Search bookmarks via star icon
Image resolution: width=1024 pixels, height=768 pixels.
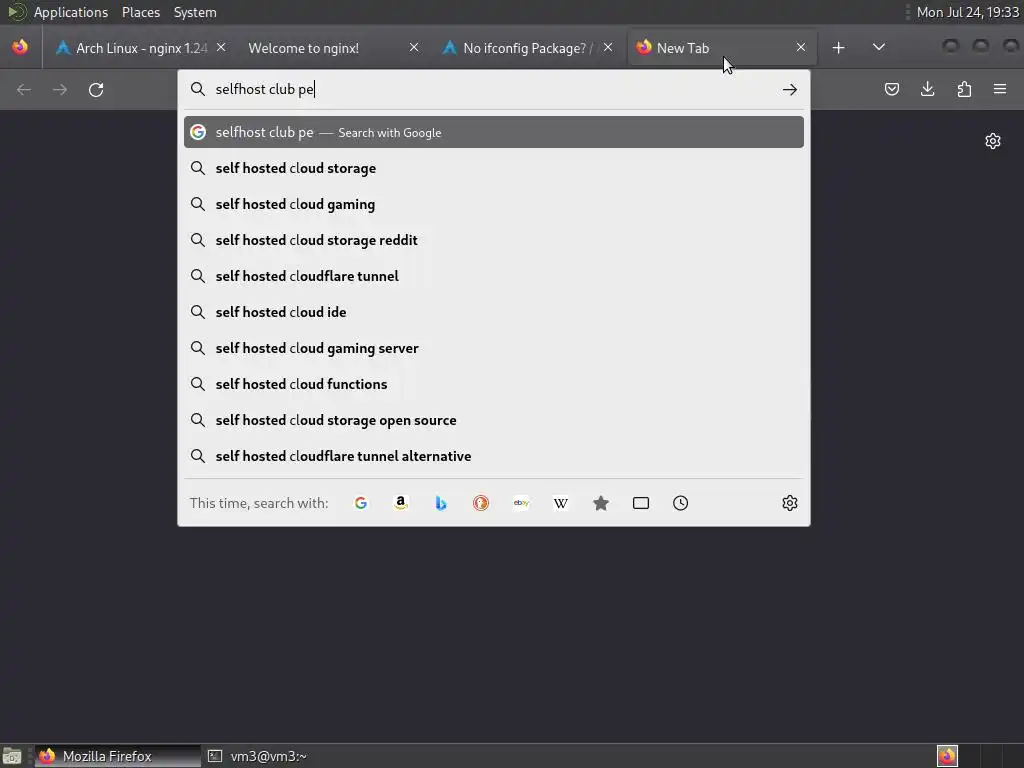[601, 503]
